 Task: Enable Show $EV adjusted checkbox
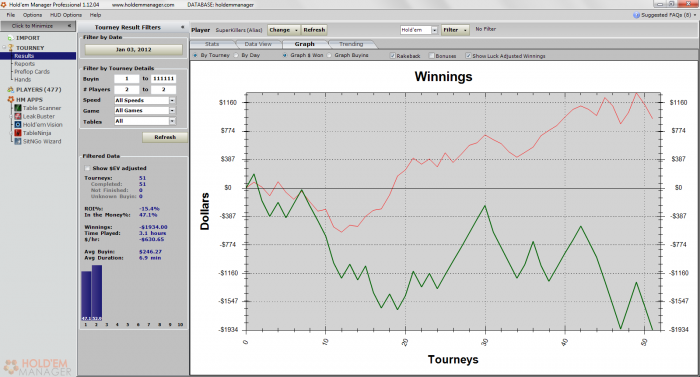coord(87,168)
